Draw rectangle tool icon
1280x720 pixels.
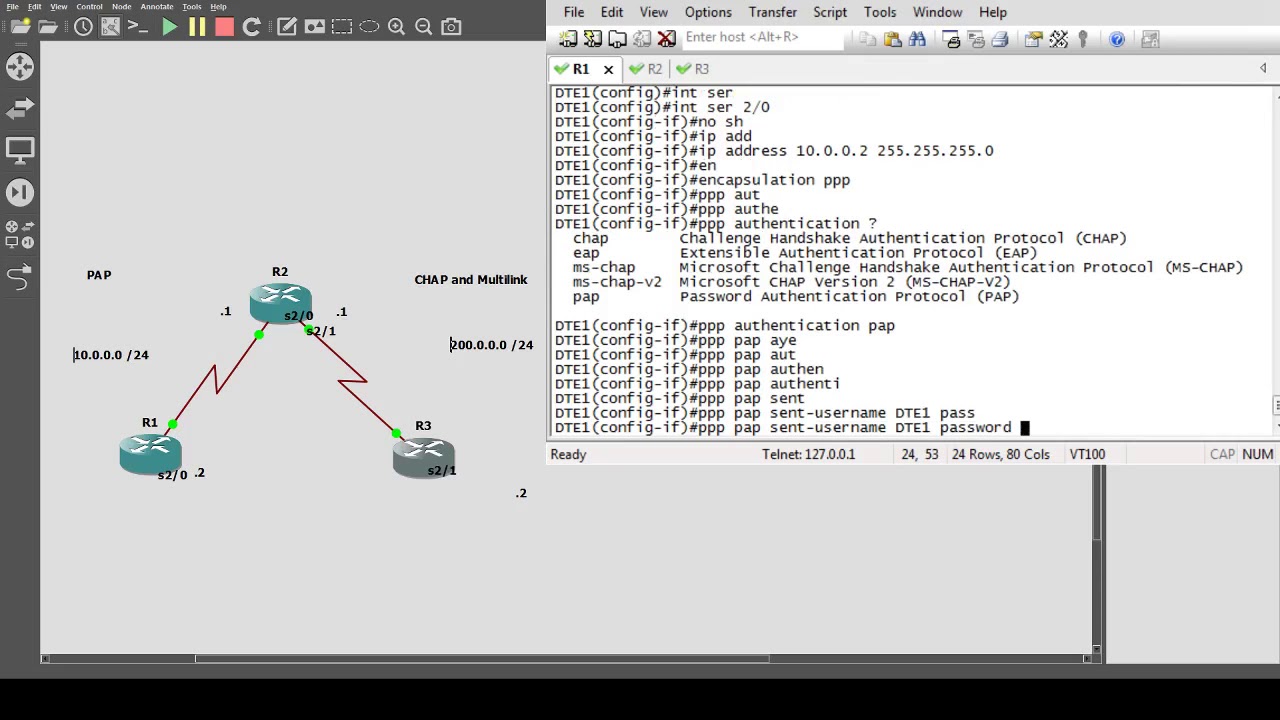coord(341,27)
